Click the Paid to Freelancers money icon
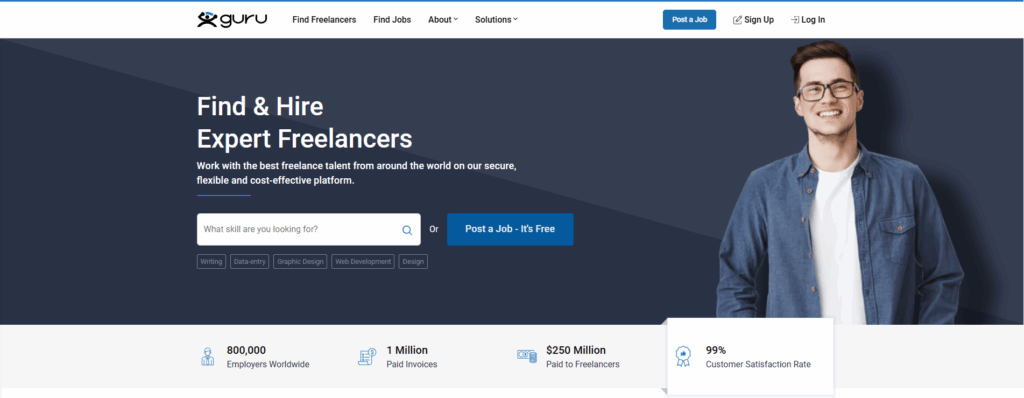The height and width of the screenshot is (398, 1024). click(527, 356)
